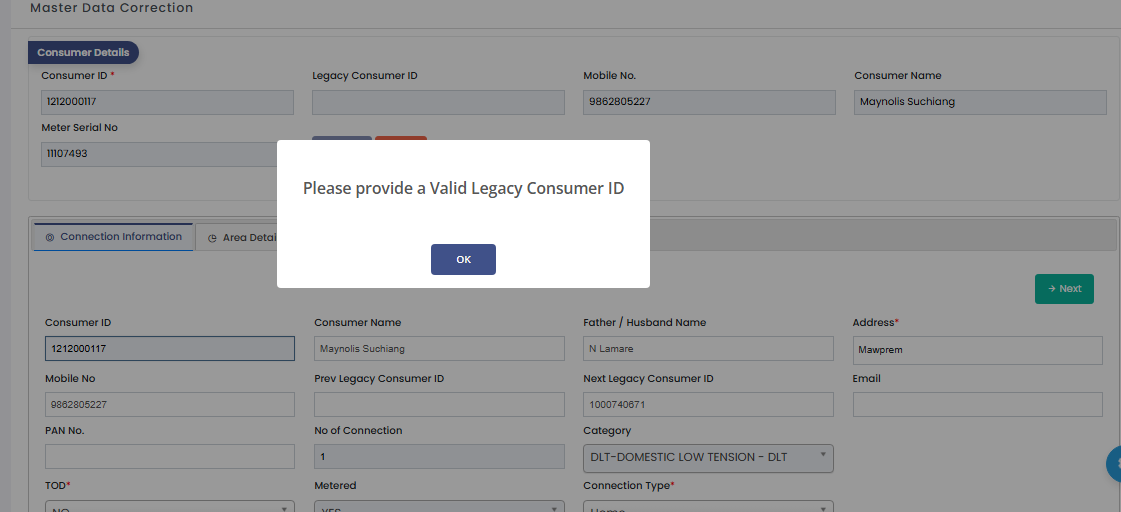The height and width of the screenshot is (512, 1121).
Task: Click the Meter Serial No field
Action: point(160,154)
